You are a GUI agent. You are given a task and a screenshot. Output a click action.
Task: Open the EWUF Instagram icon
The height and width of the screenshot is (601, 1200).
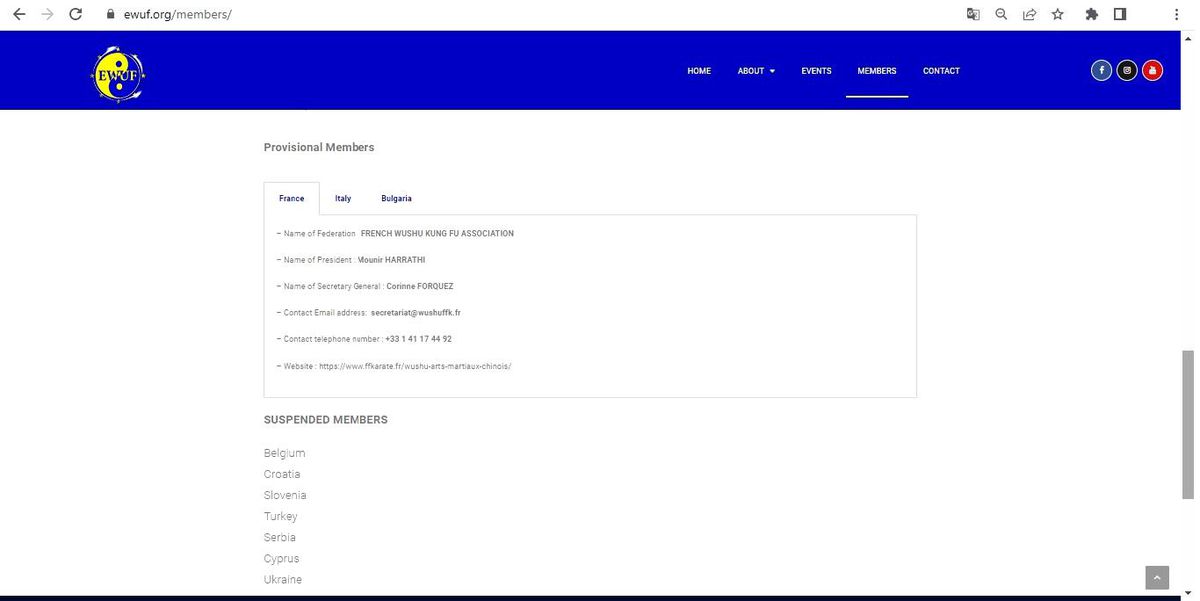1127,71
